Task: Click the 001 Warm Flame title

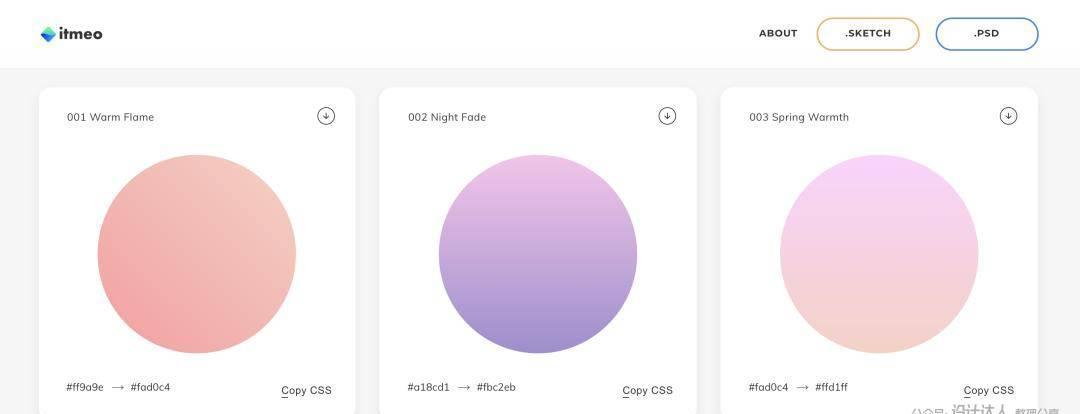Action: 110,117
